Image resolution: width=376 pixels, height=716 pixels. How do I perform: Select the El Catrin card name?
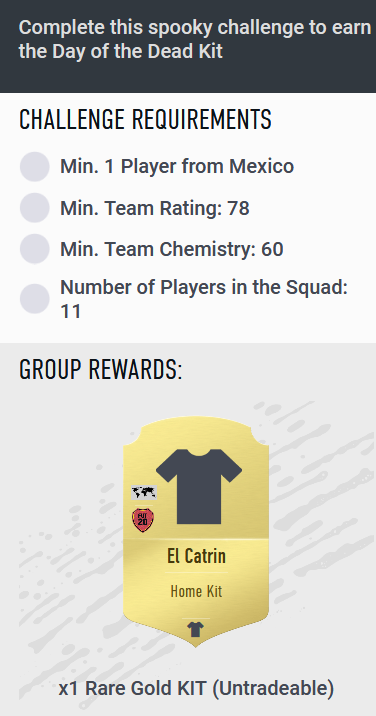coord(196,556)
